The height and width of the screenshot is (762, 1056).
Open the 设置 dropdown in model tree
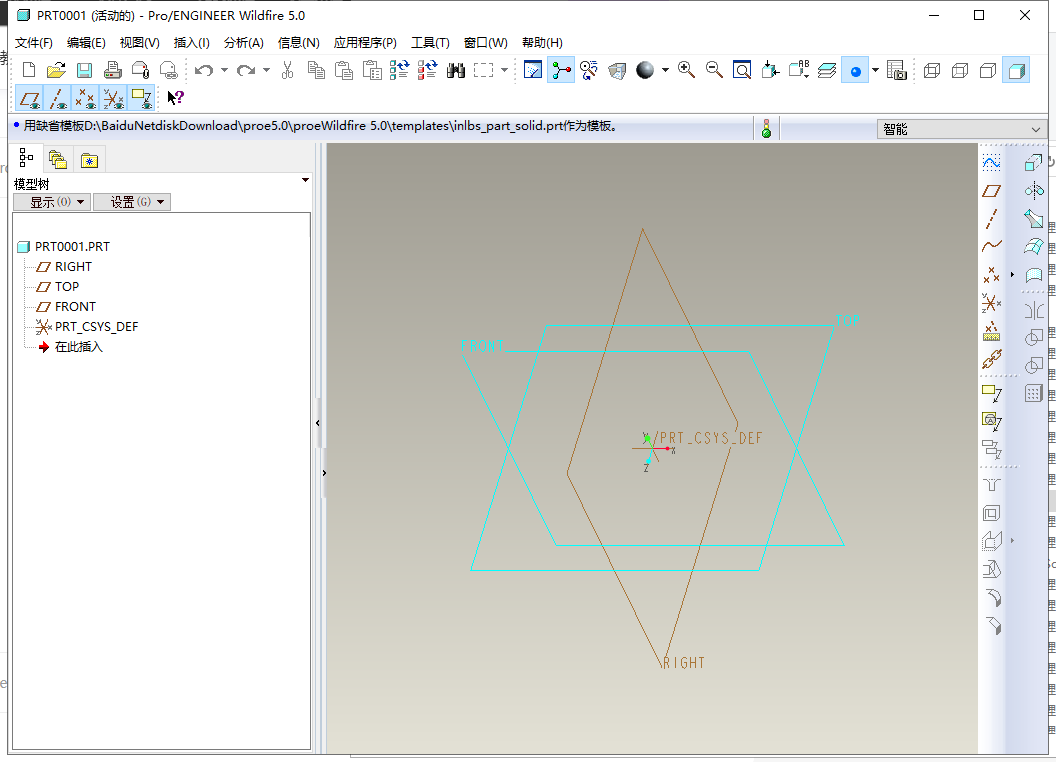pyautogui.click(x=131, y=202)
